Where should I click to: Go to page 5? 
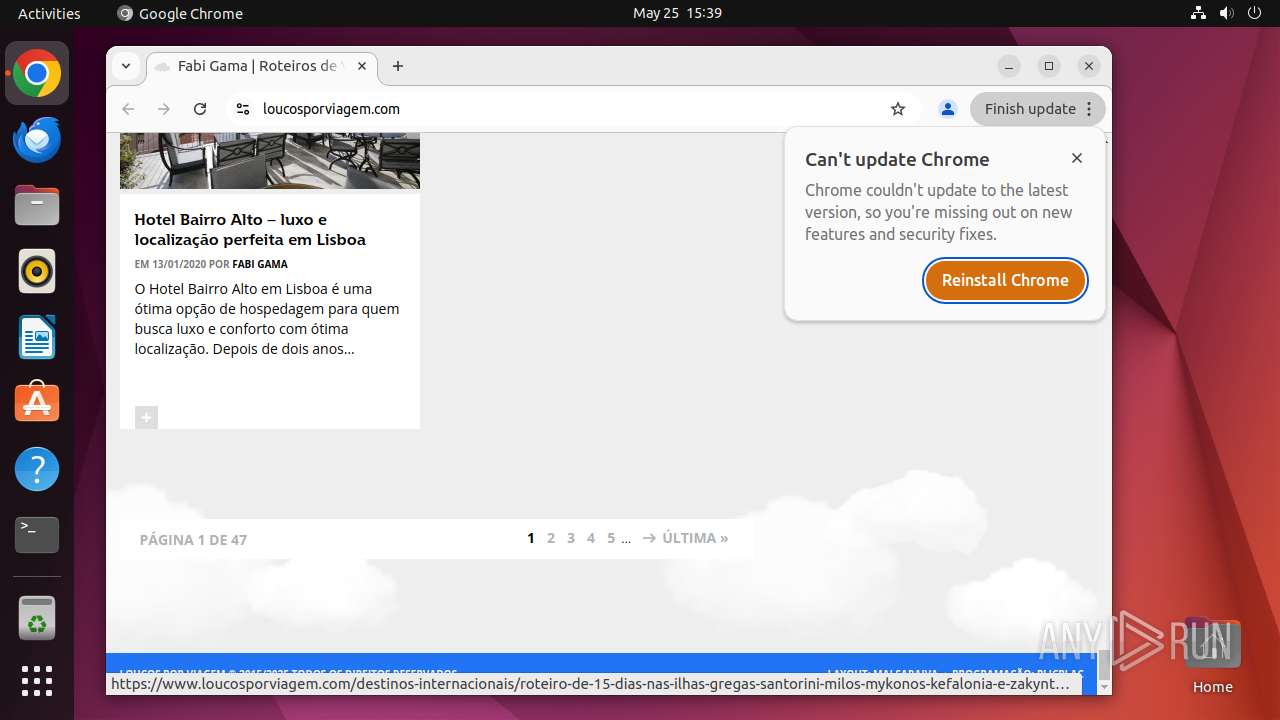(x=611, y=538)
